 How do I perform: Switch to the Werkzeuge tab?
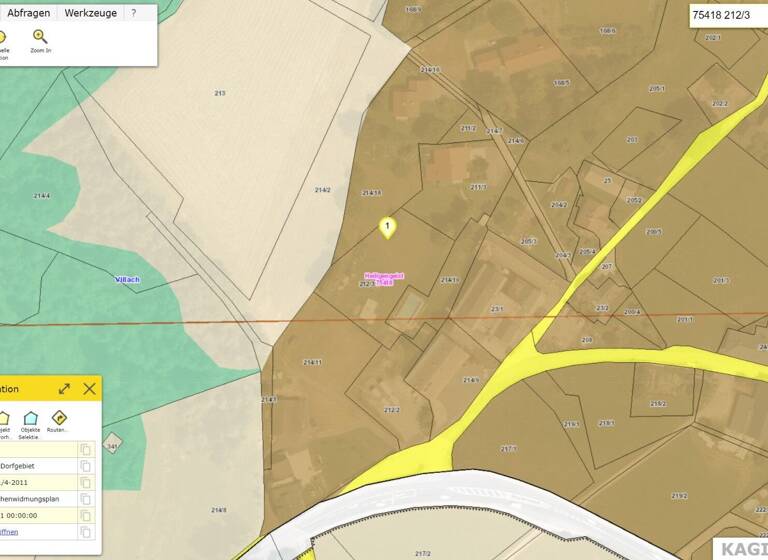click(90, 13)
